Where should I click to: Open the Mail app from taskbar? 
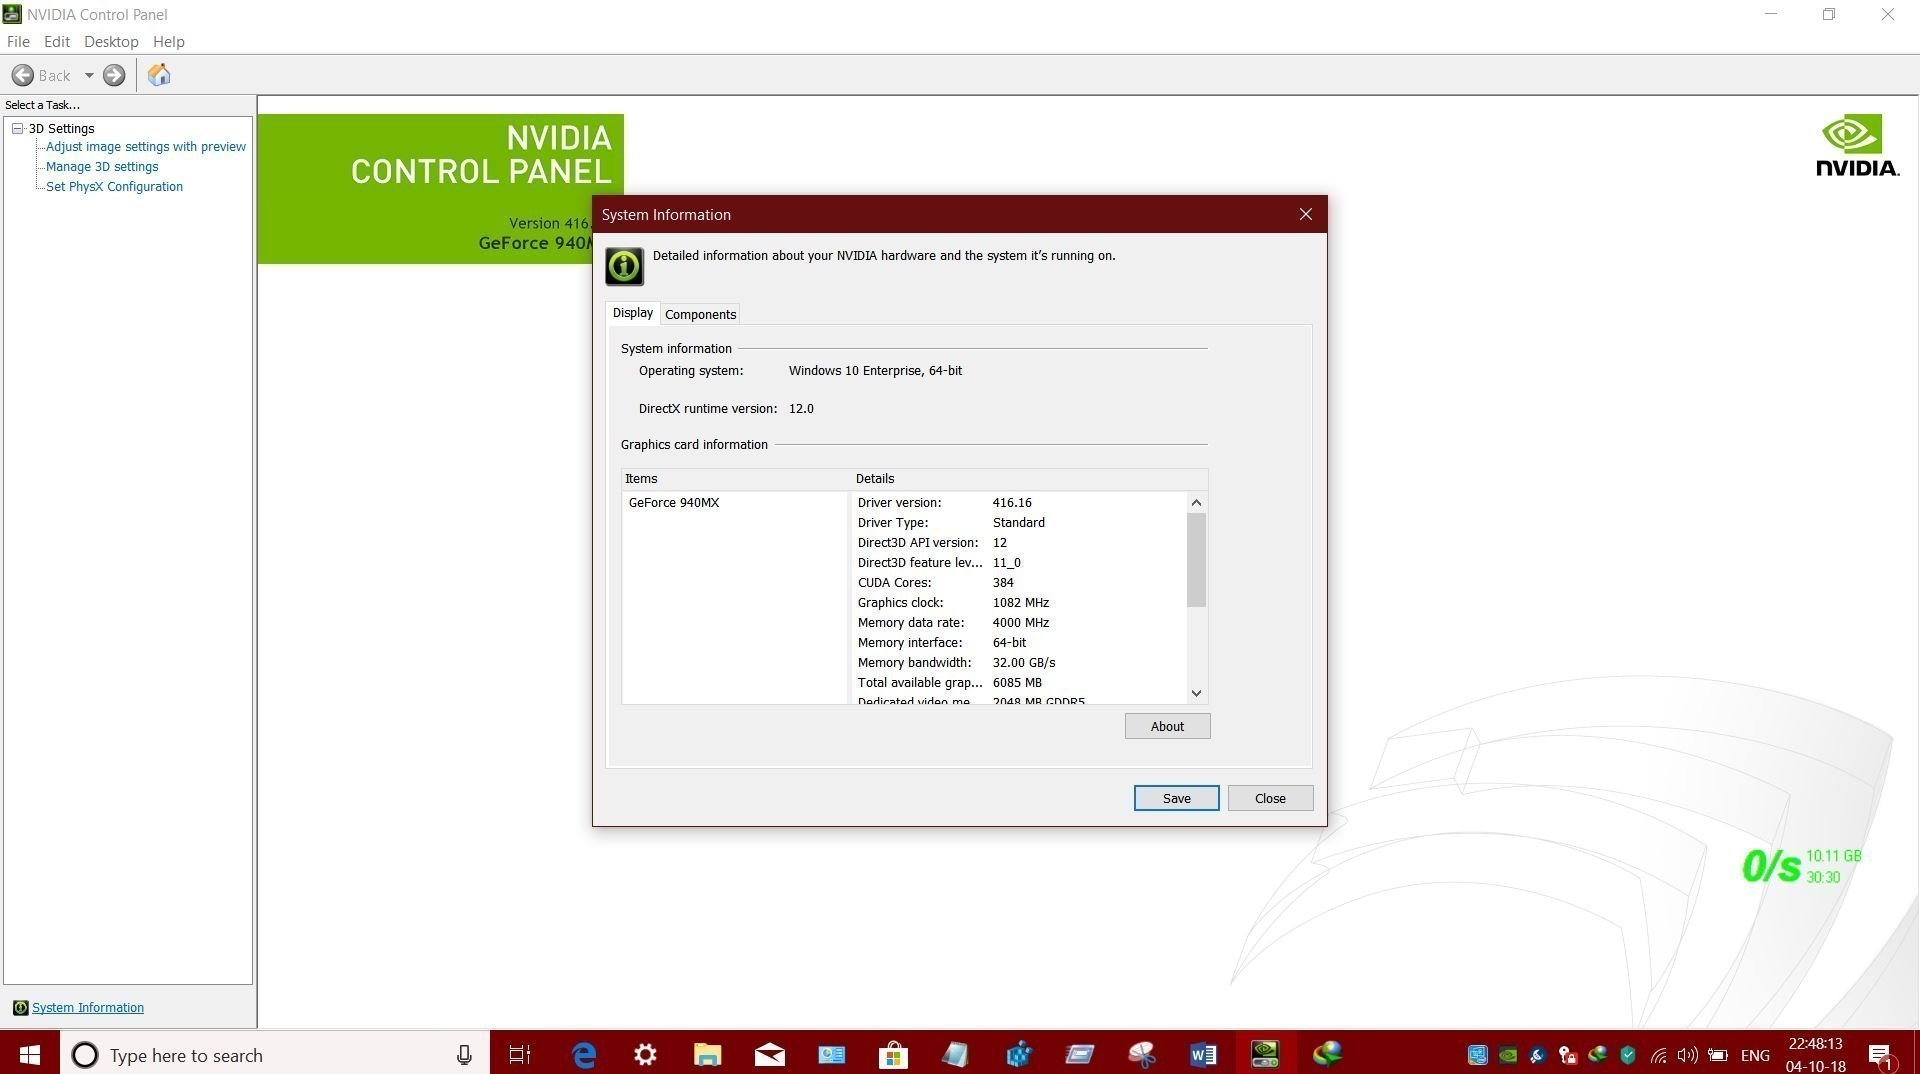point(769,1055)
